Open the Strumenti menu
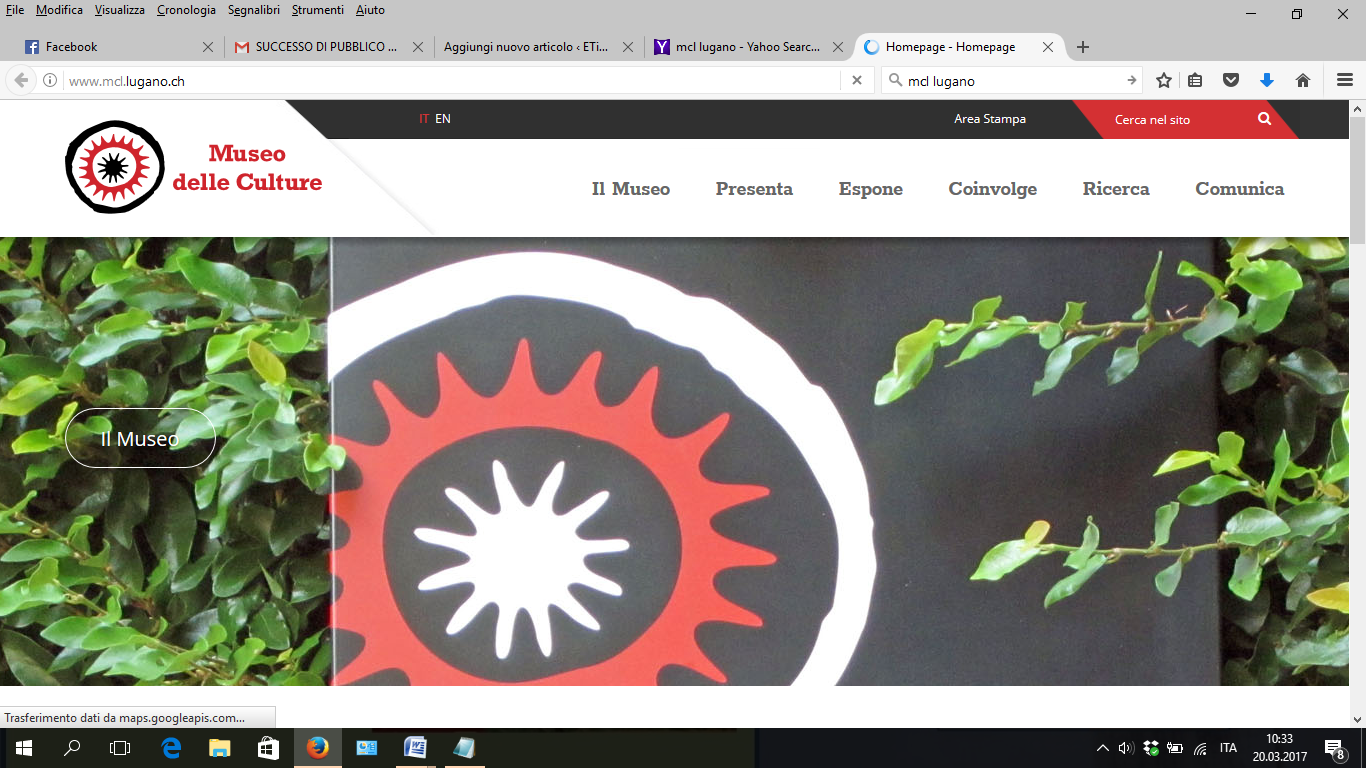The height and width of the screenshot is (768, 1366). 318,10
